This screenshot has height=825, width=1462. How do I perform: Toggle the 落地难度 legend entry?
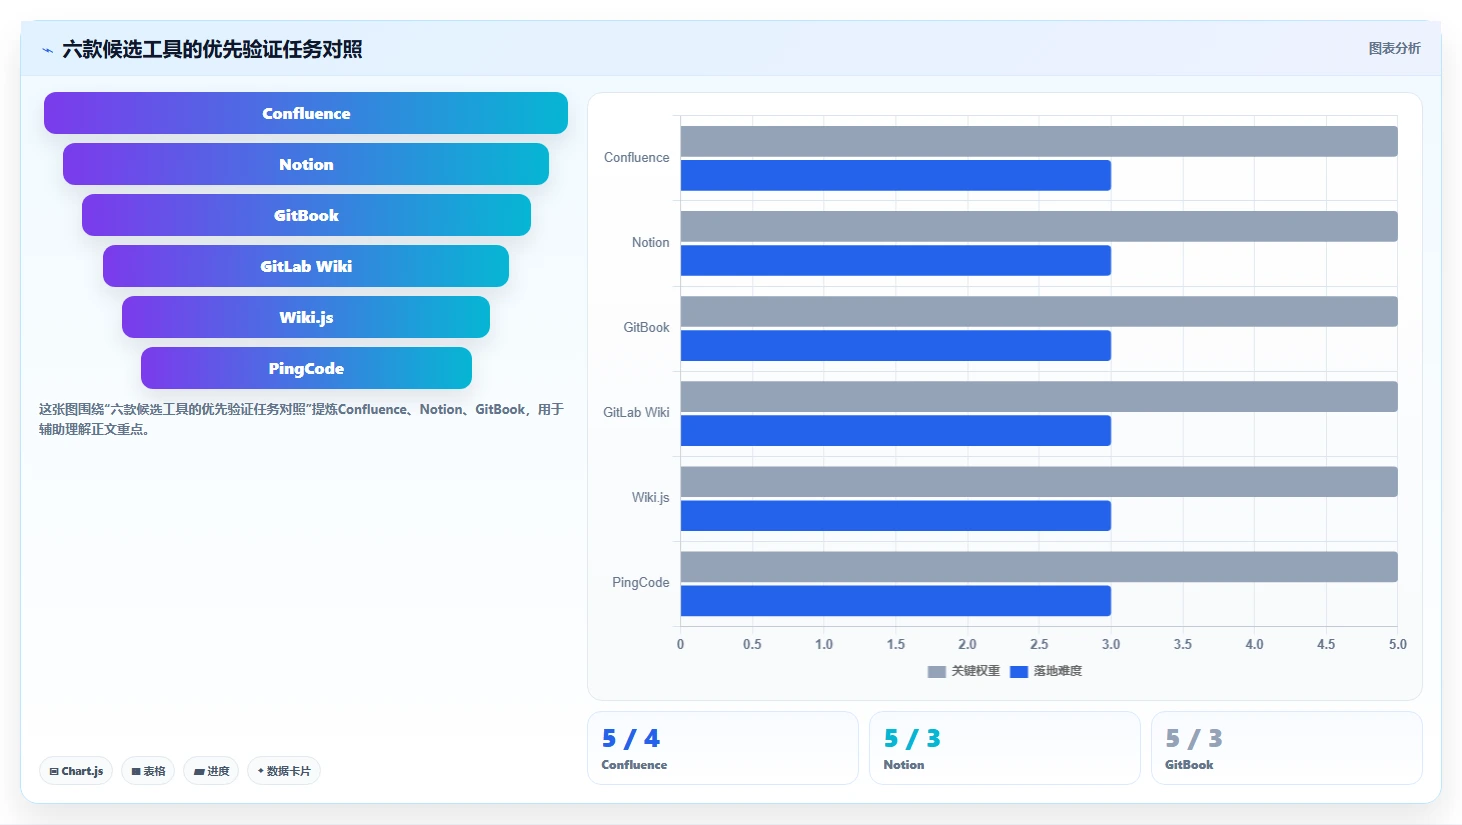[1046, 671]
